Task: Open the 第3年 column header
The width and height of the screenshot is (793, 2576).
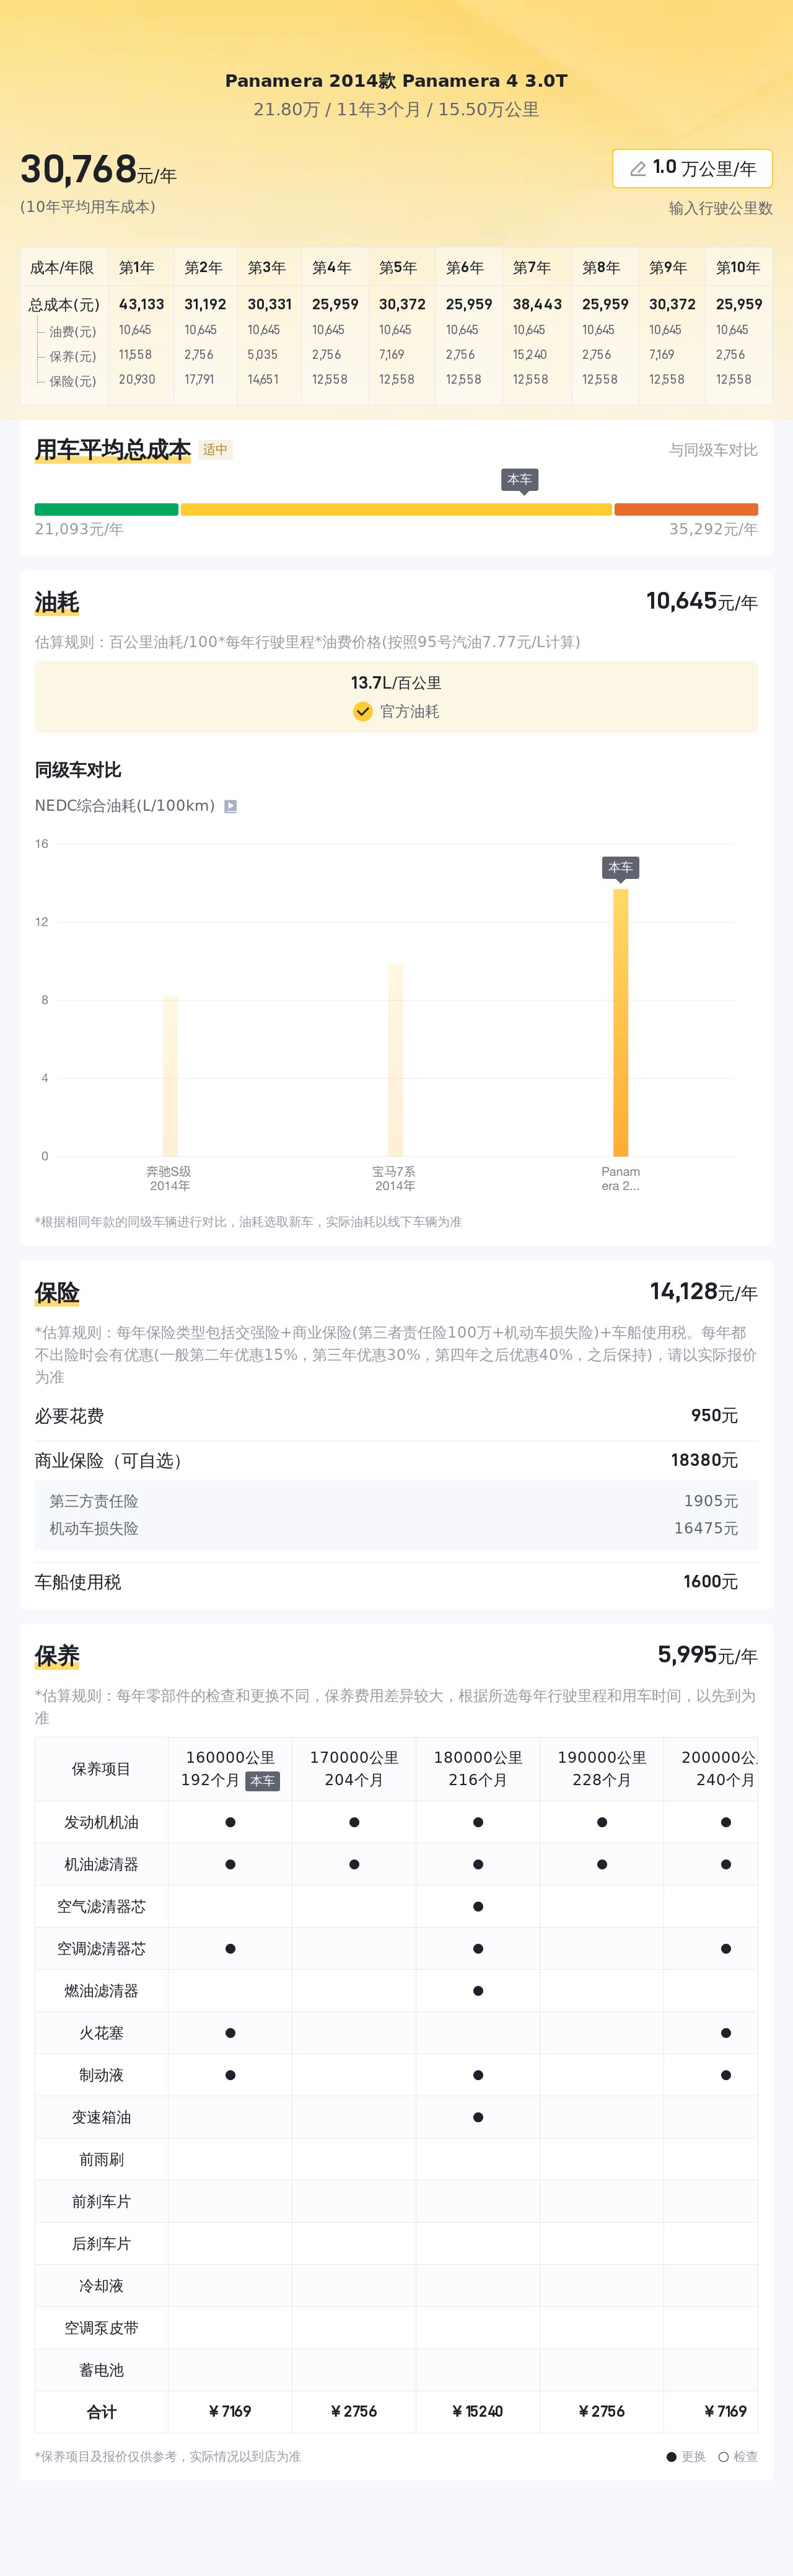Action: [x=267, y=267]
